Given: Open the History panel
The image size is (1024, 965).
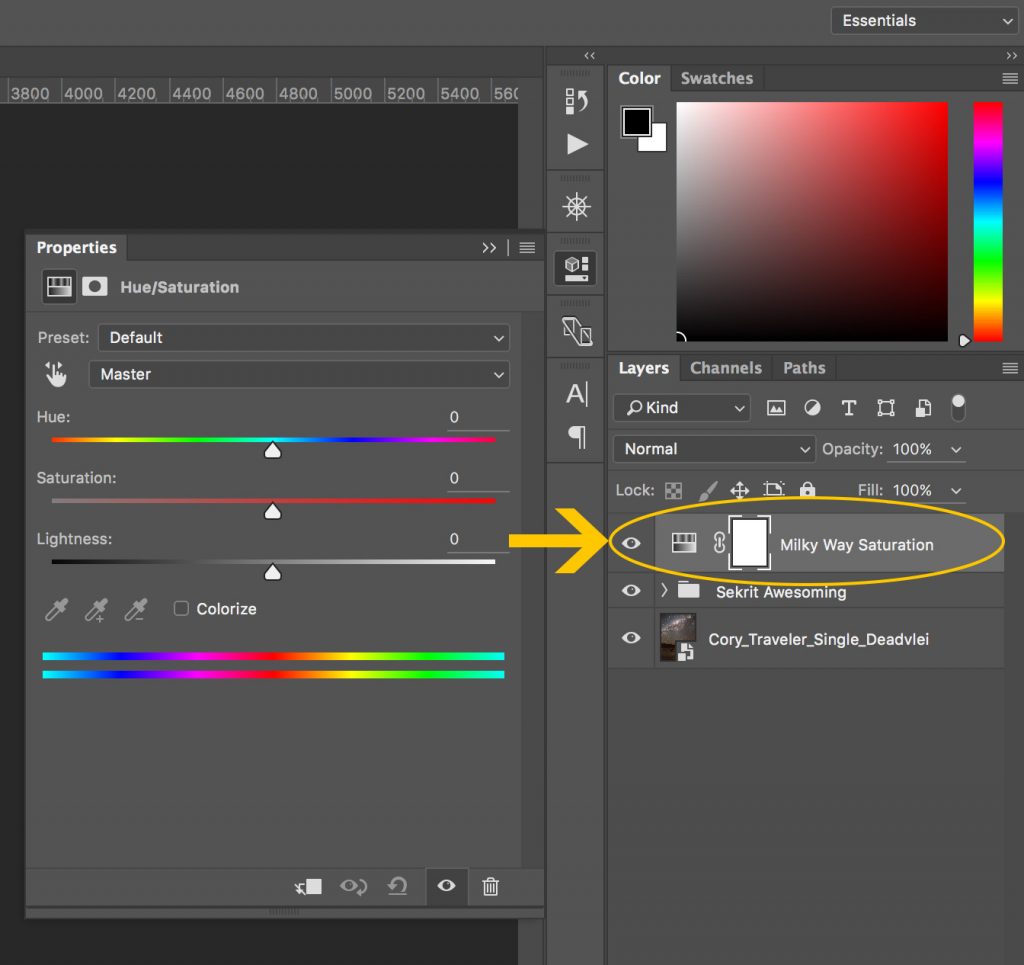Looking at the screenshot, I should click(x=575, y=100).
